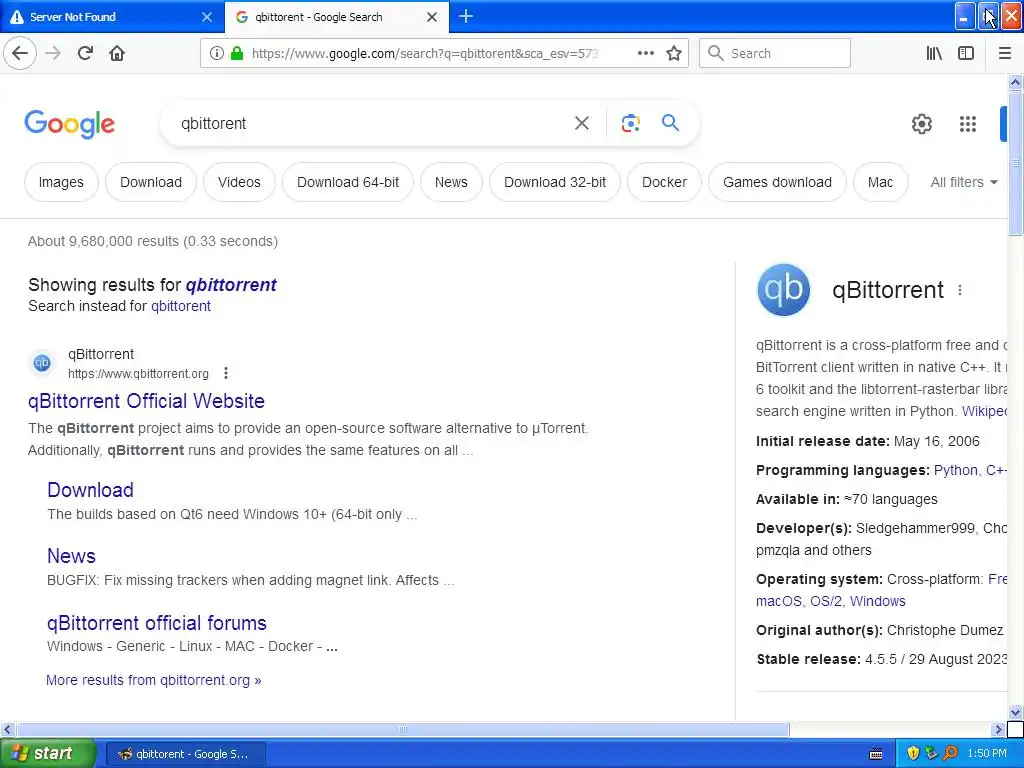
Task: Click the browser forward arrow
Action: pos(53,53)
